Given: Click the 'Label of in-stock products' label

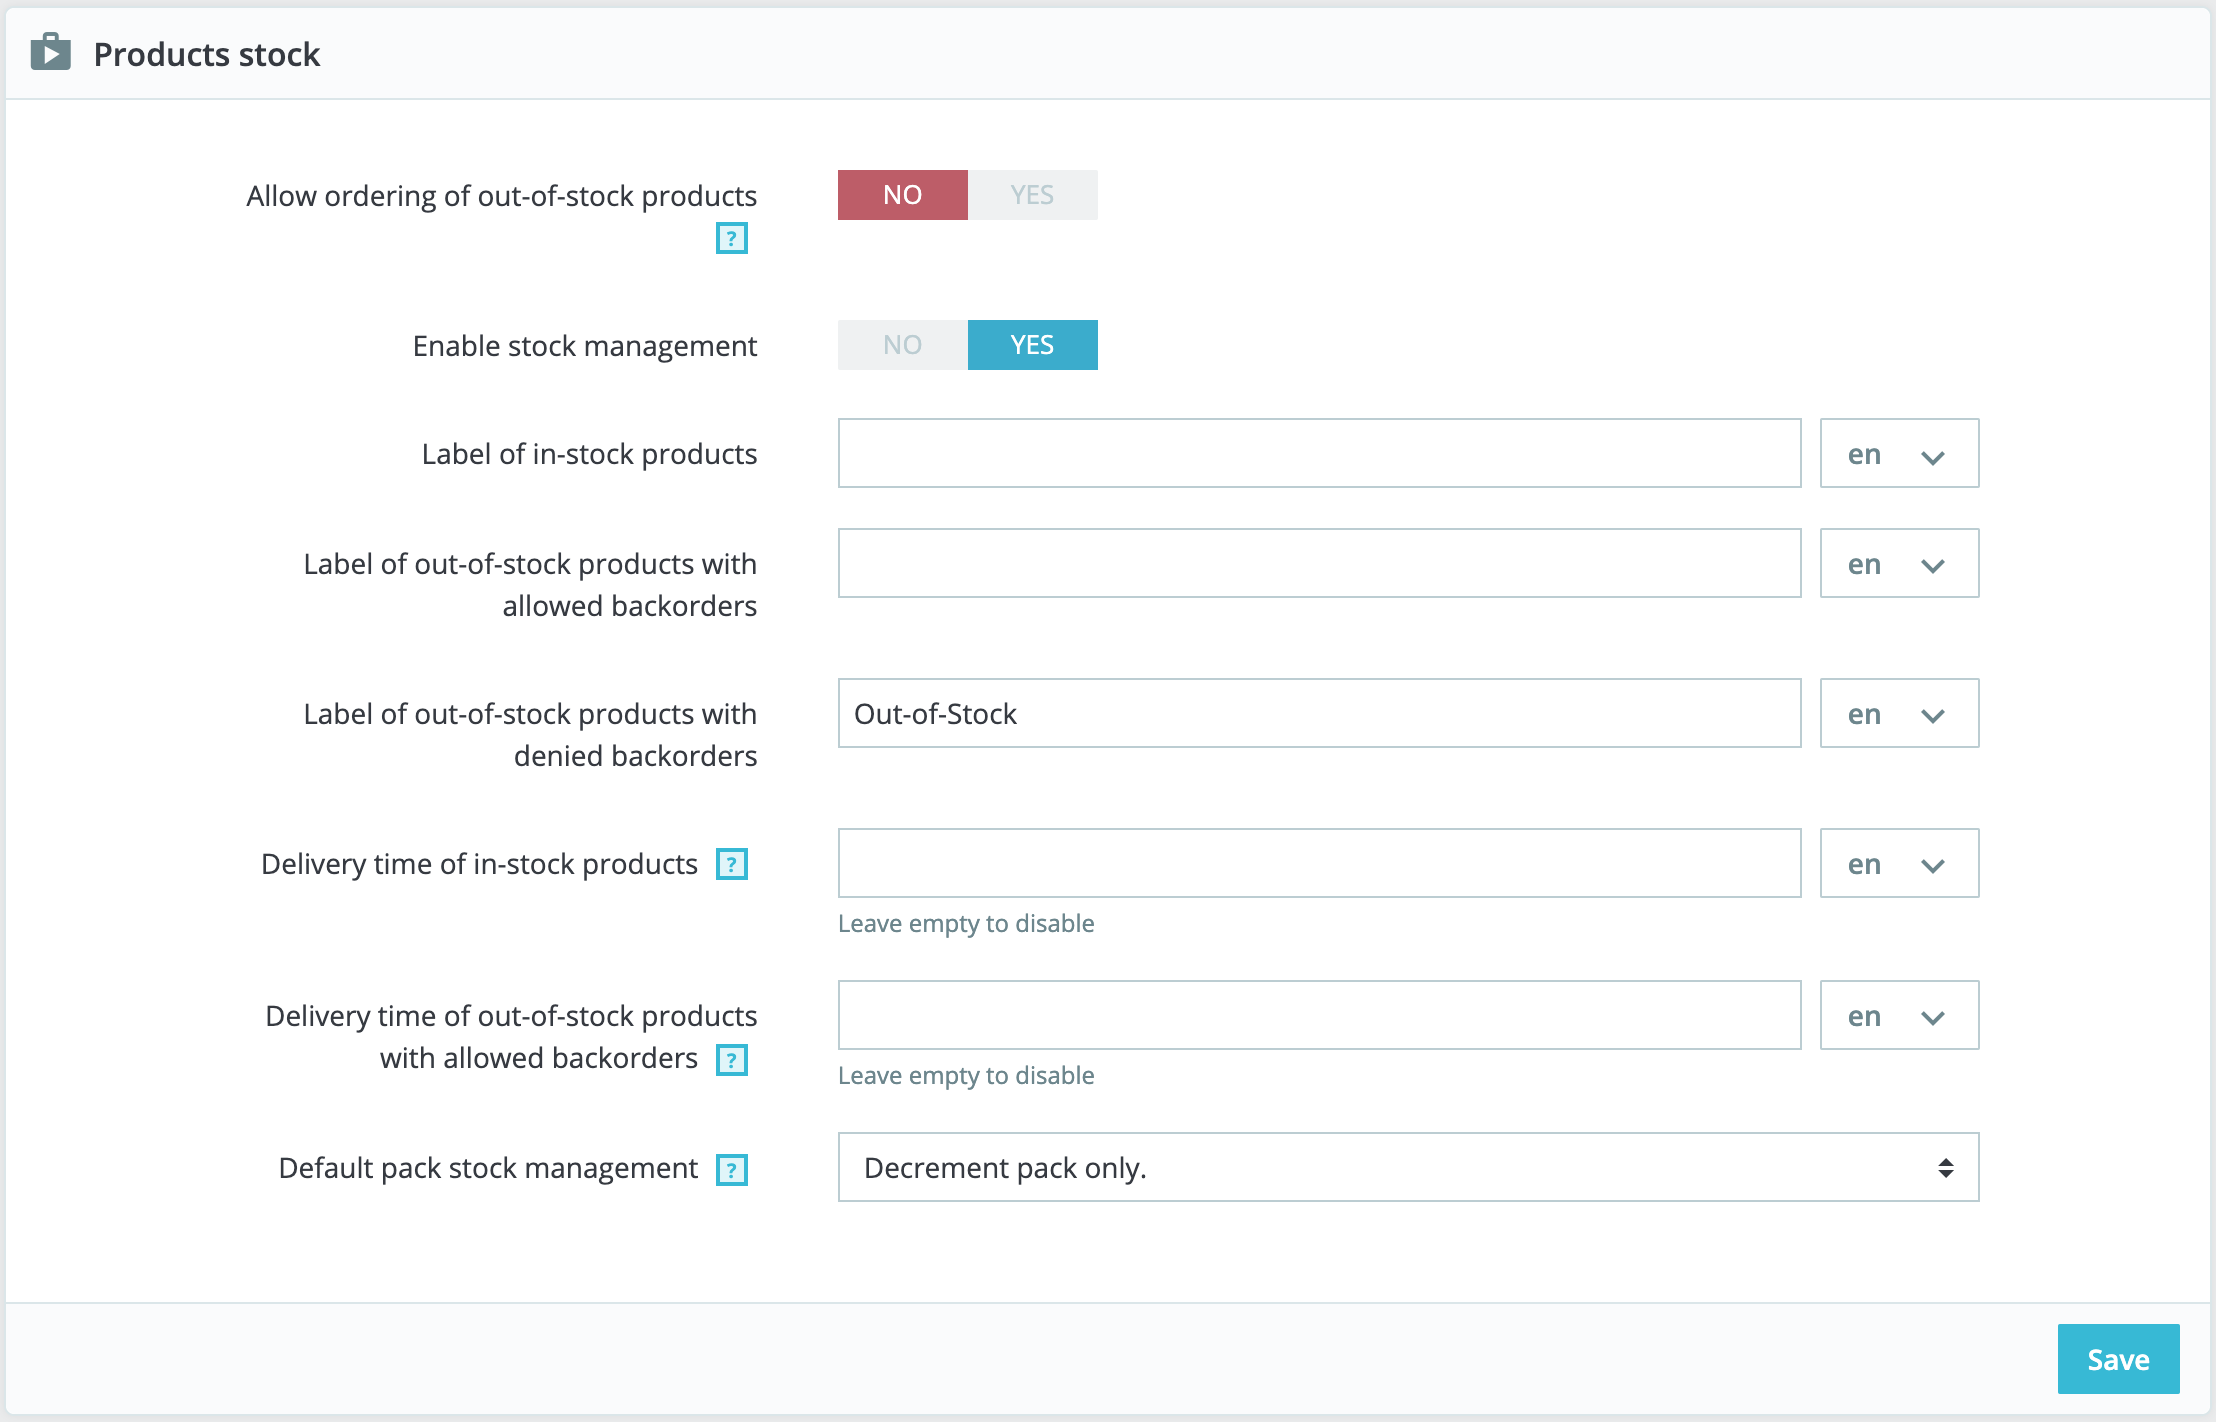Looking at the screenshot, I should point(589,454).
